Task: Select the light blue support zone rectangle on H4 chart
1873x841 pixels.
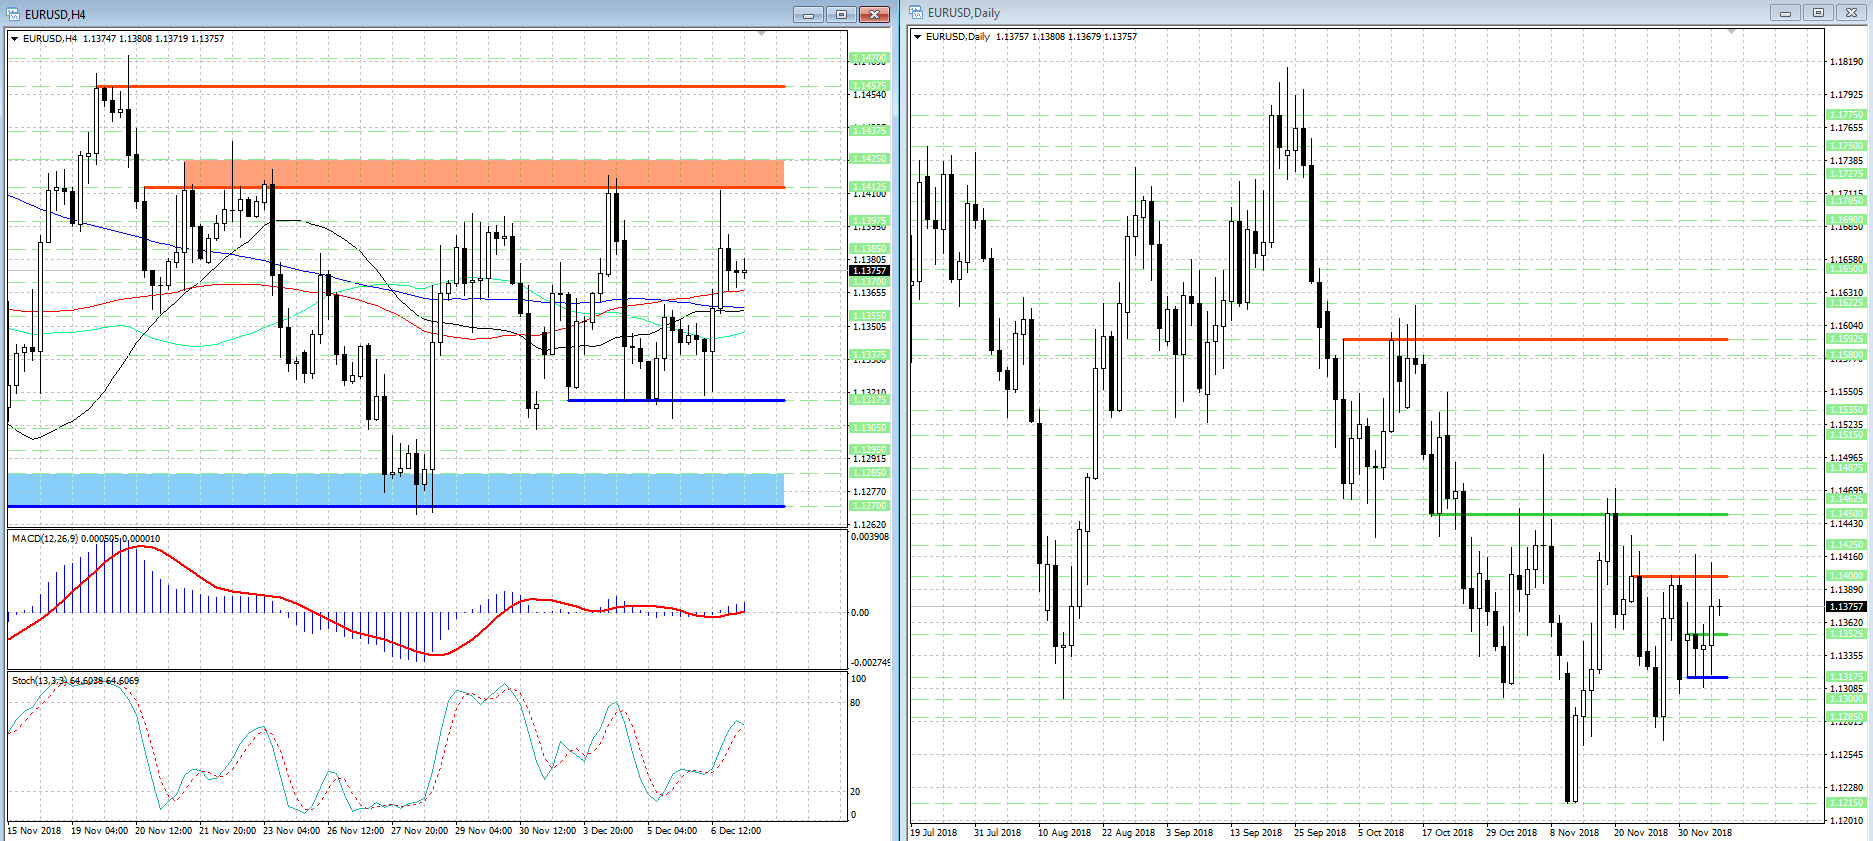Action: 396,490
